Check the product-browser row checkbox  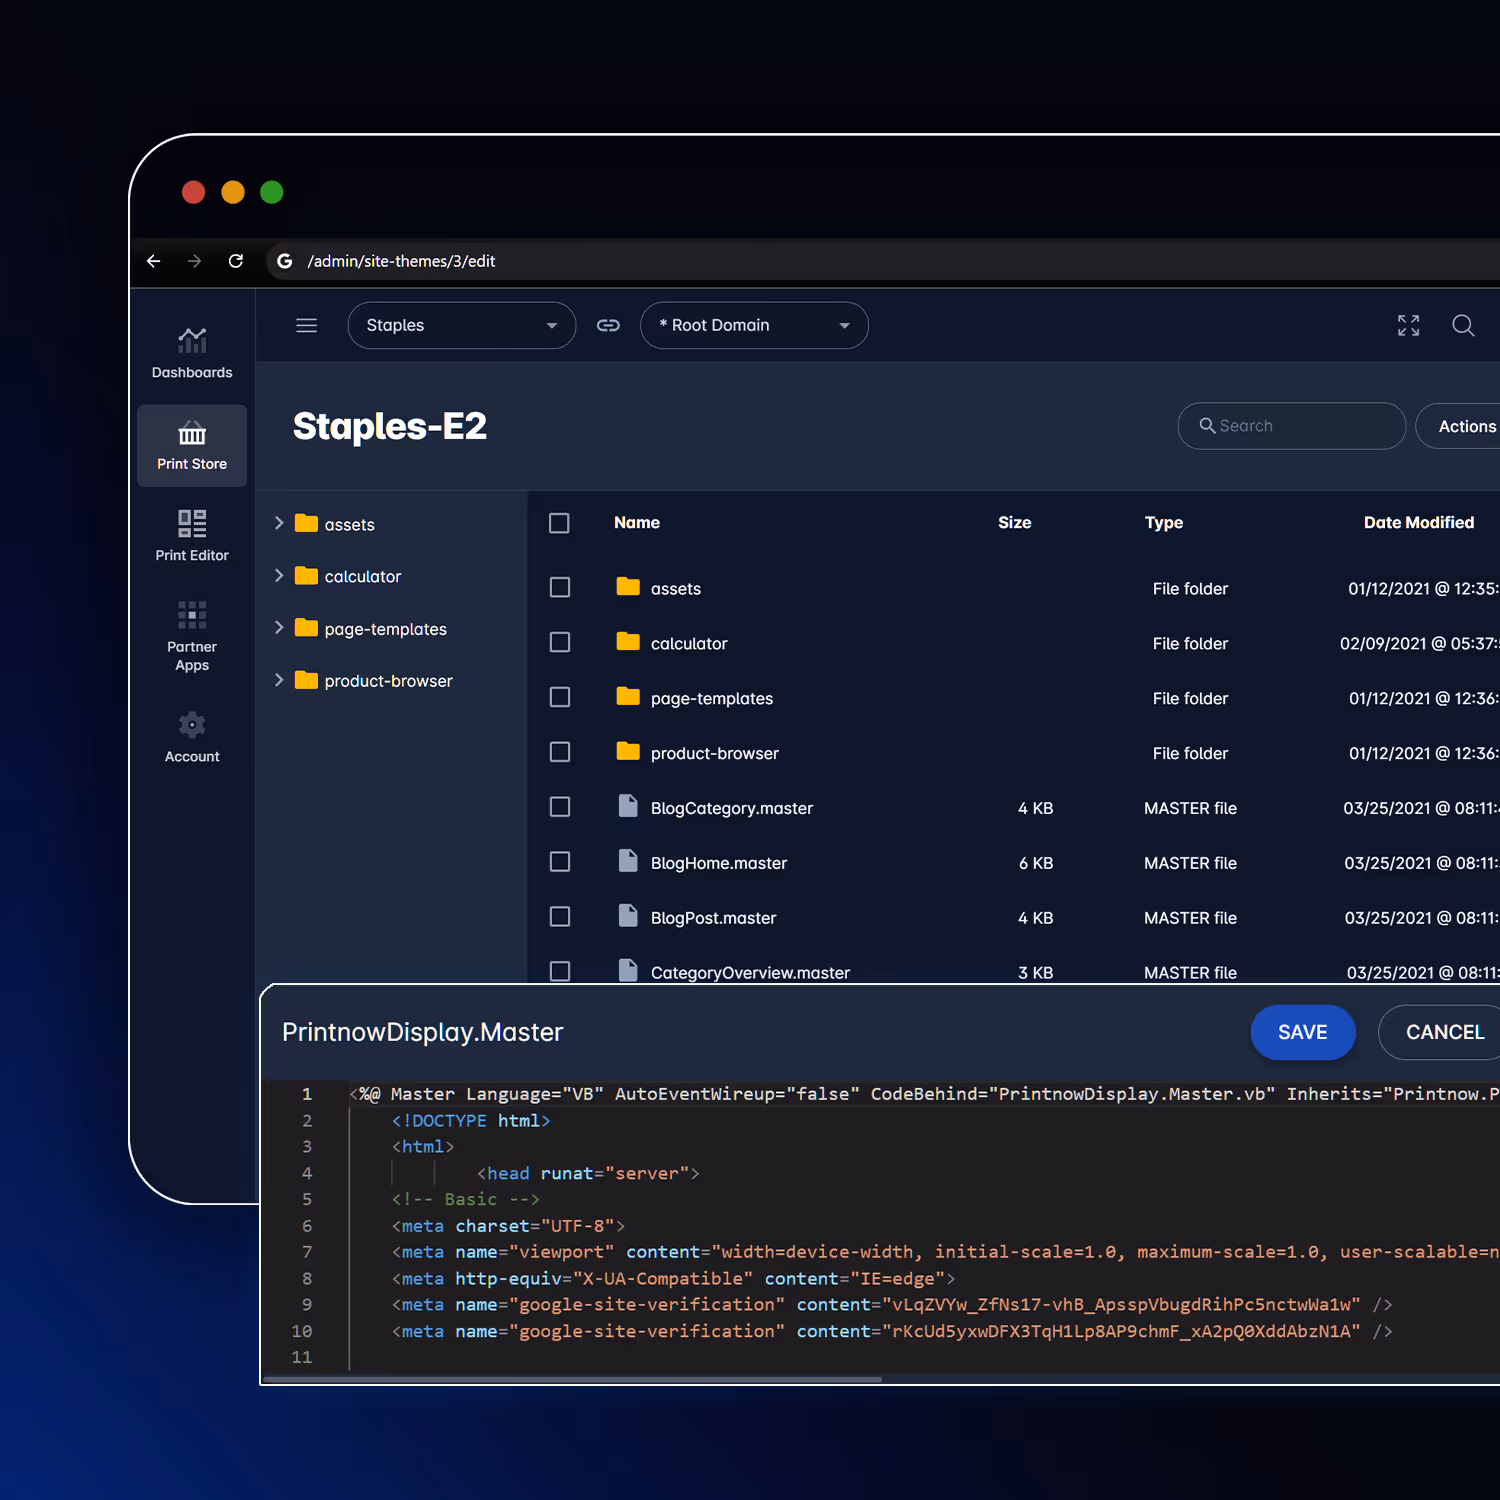pyautogui.click(x=560, y=753)
